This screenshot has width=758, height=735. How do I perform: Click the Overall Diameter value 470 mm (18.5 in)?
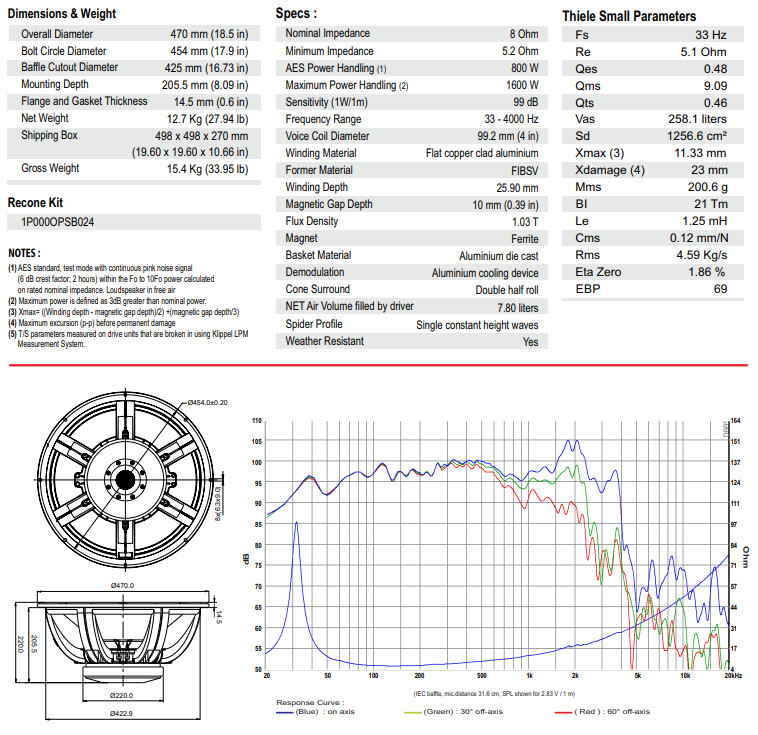coord(209,34)
